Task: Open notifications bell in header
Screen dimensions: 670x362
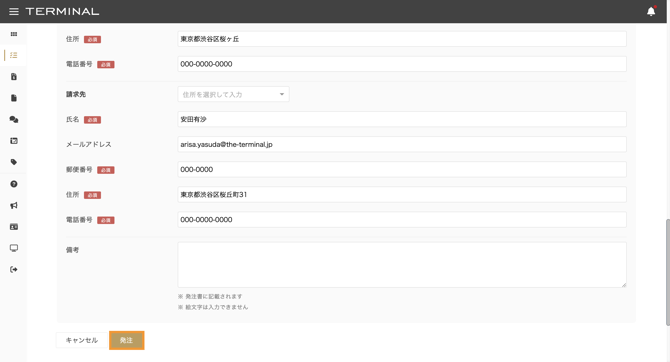Action: tap(651, 12)
